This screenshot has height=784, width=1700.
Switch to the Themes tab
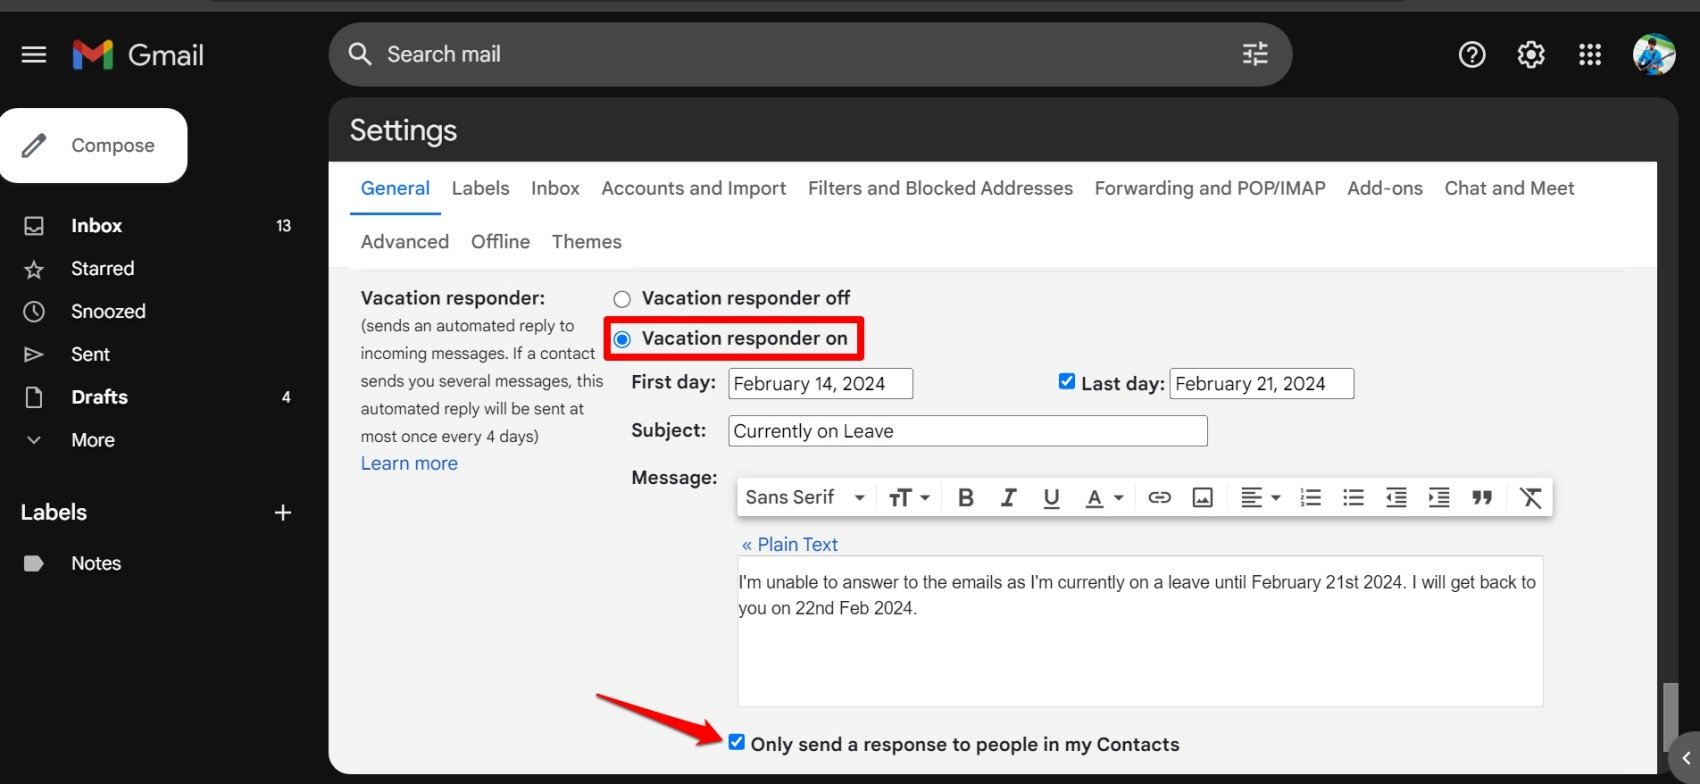point(586,242)
